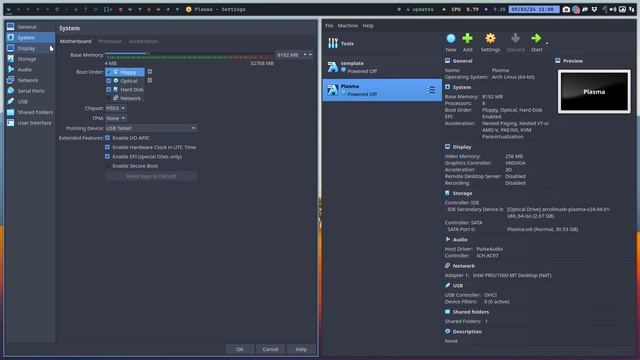Adjust Base Memory slider handle
The image size is (640, 360).
(x=148, y=53)
